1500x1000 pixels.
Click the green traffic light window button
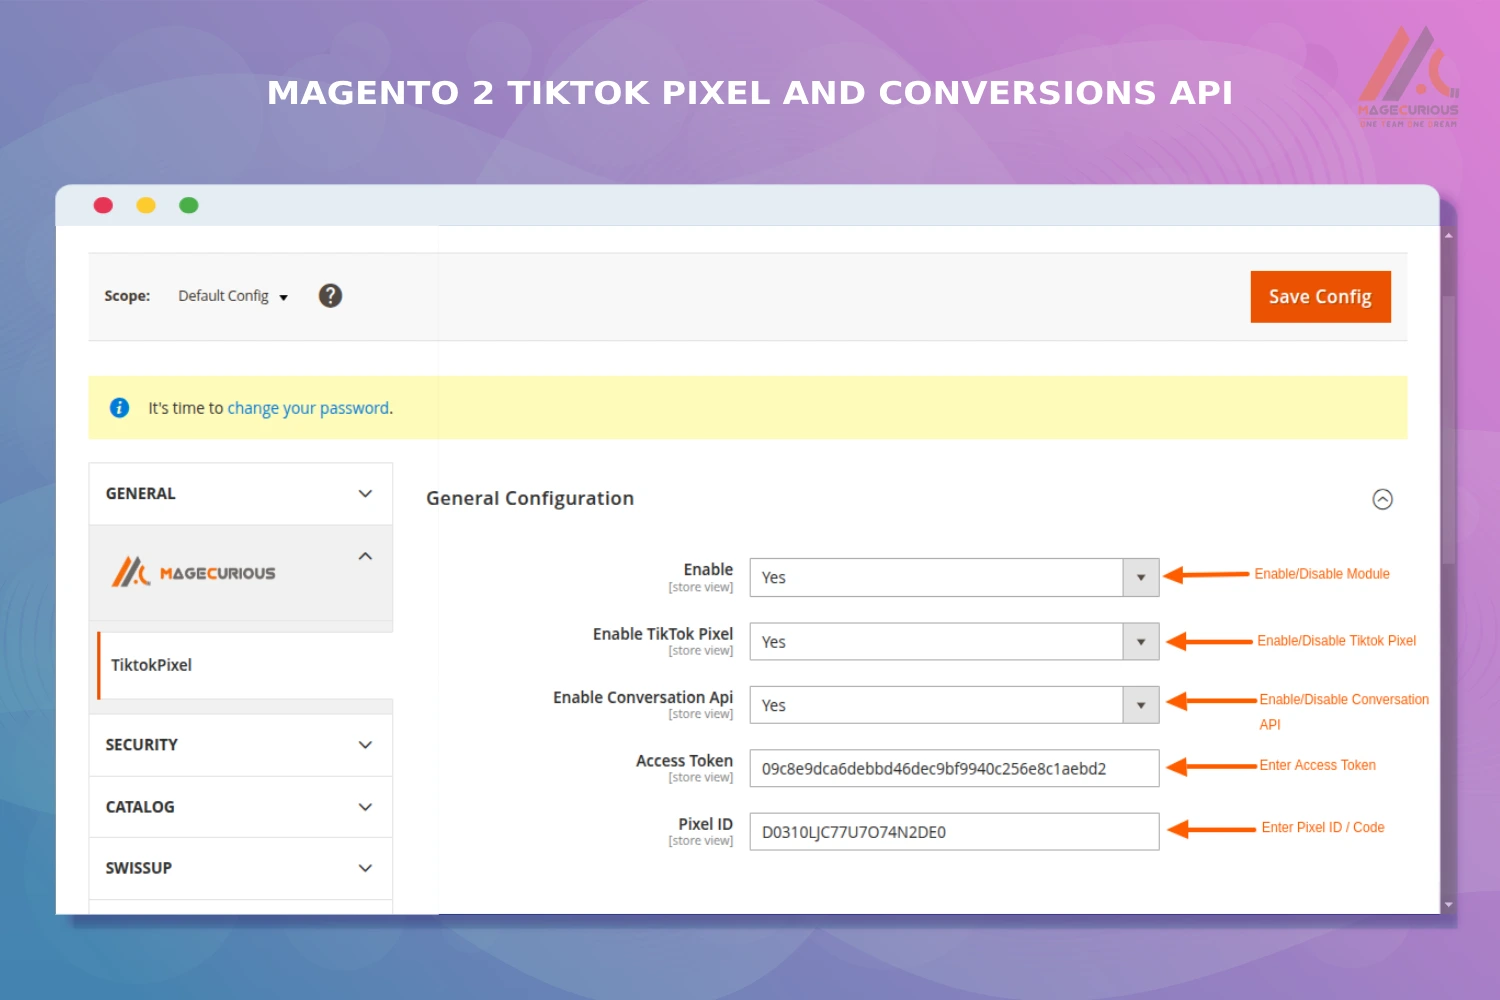tap(189, 204)
